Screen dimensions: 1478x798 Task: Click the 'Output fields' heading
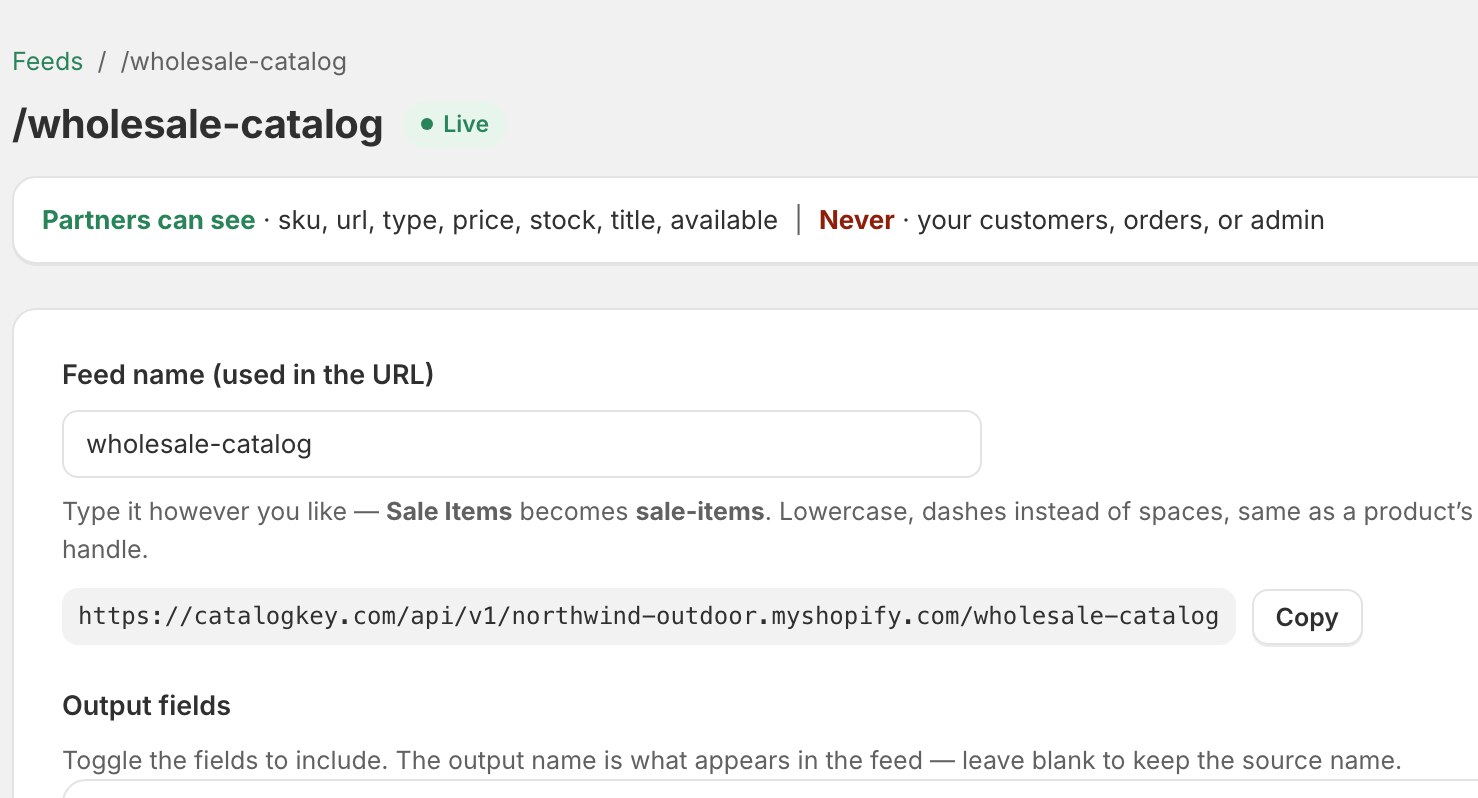[x=146, y=706]
